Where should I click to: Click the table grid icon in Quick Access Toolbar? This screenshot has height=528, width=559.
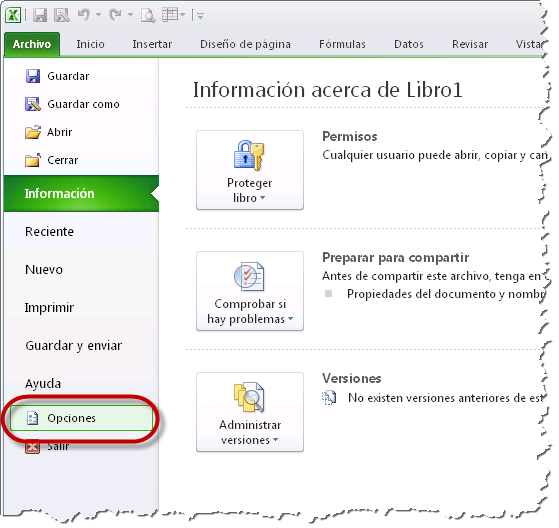click(170, 15)
